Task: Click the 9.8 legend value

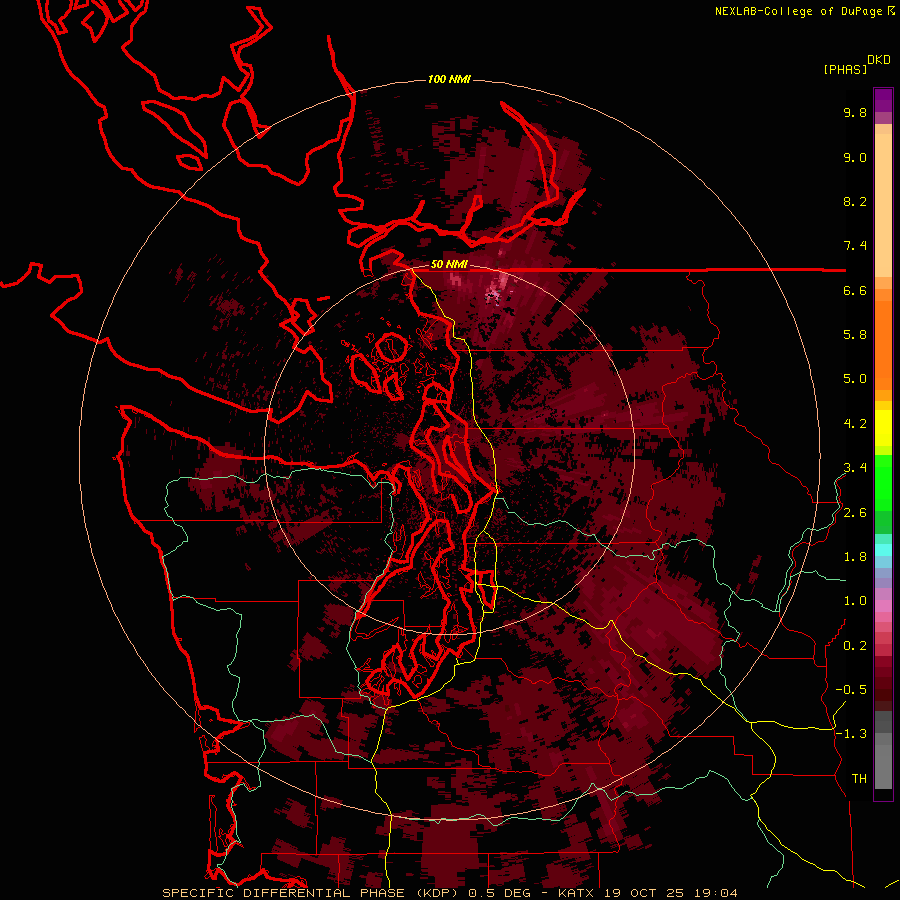Action: point(855,112)
